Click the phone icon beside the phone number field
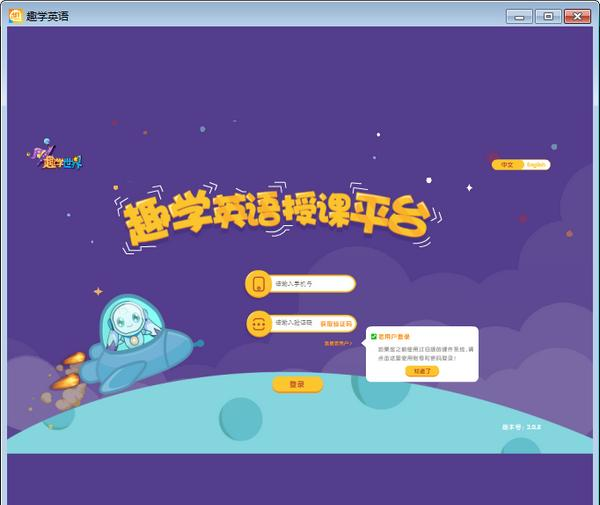The height and width of the screenshot is (505, 600). [259, 284]
